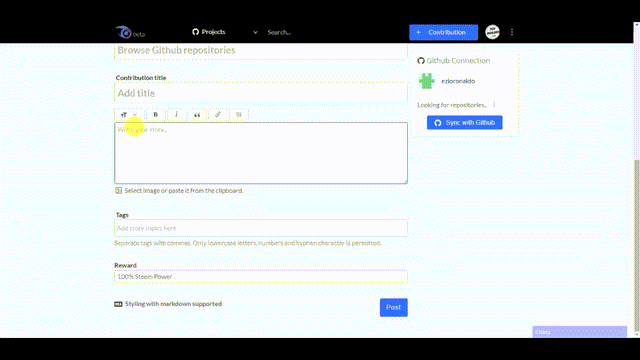The width and height of the screenshot is (640, 360).
Task: Click the page vertical scrollbar
Action: pos(637,245)
